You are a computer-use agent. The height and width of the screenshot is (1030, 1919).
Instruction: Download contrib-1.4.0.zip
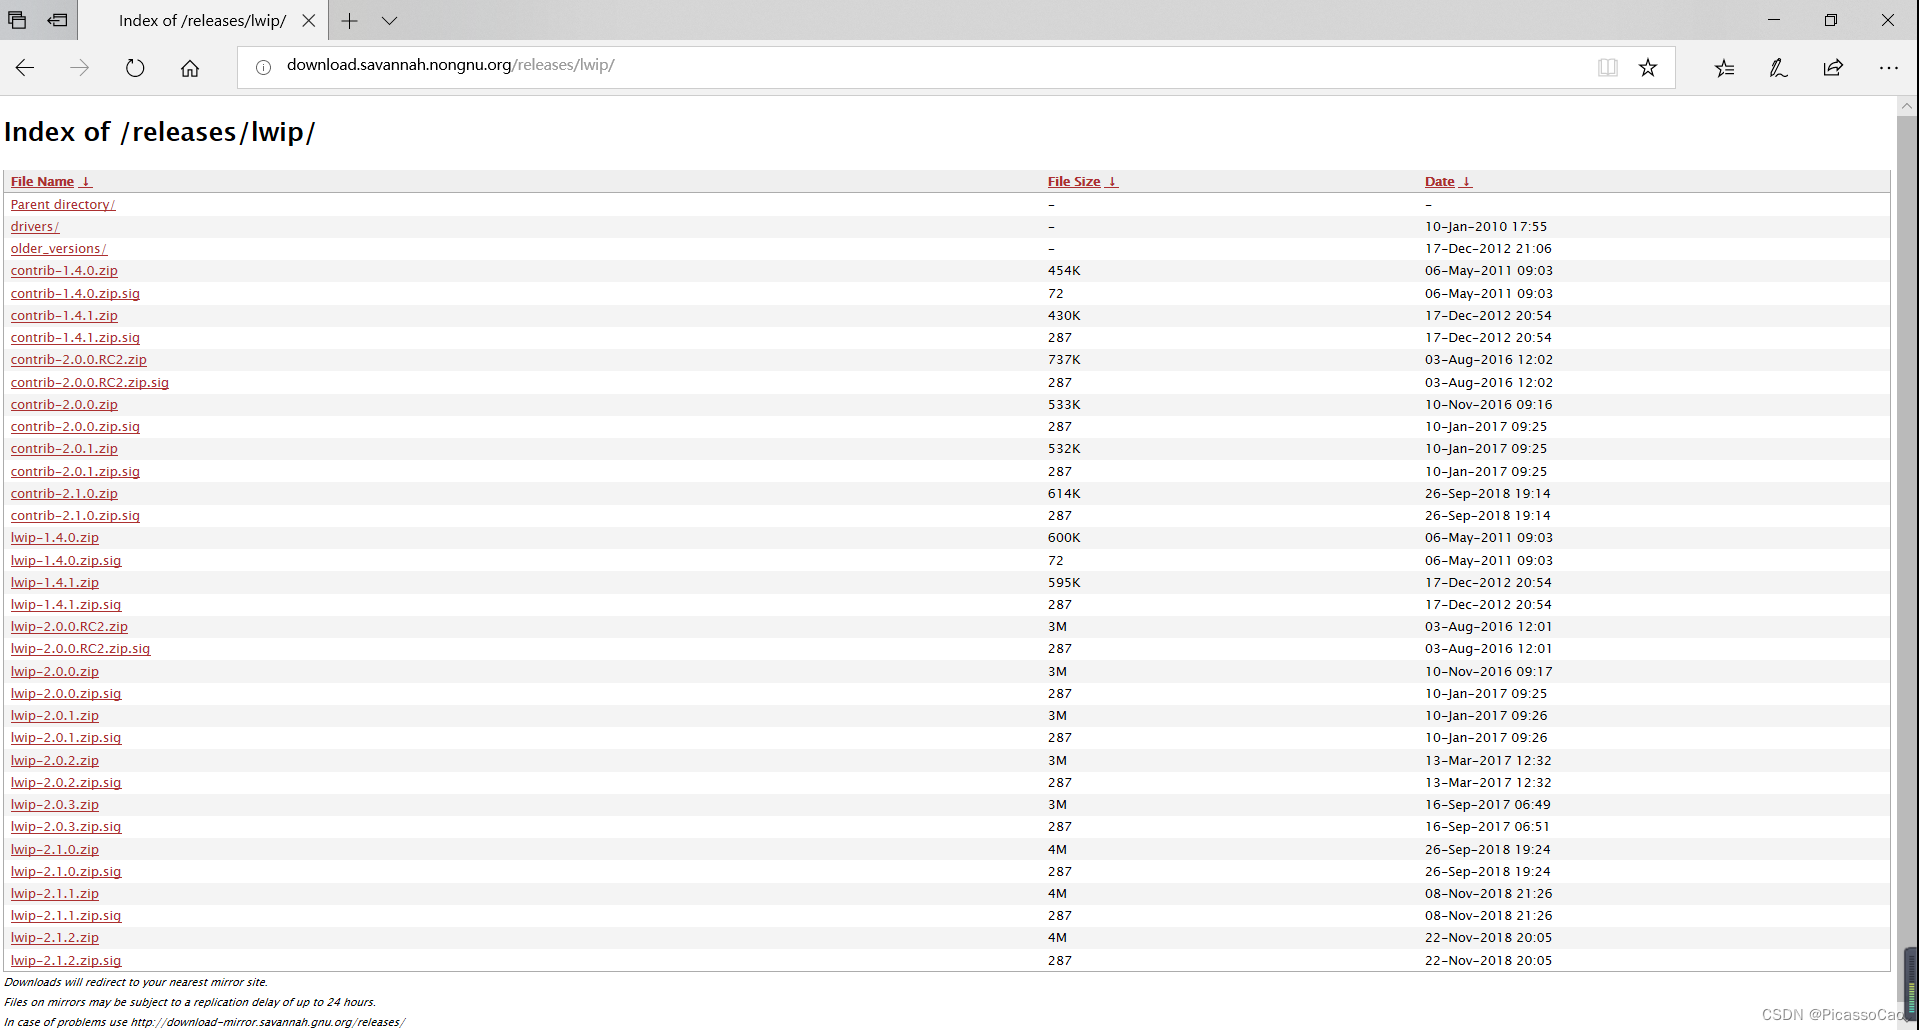tap(64, 270)
